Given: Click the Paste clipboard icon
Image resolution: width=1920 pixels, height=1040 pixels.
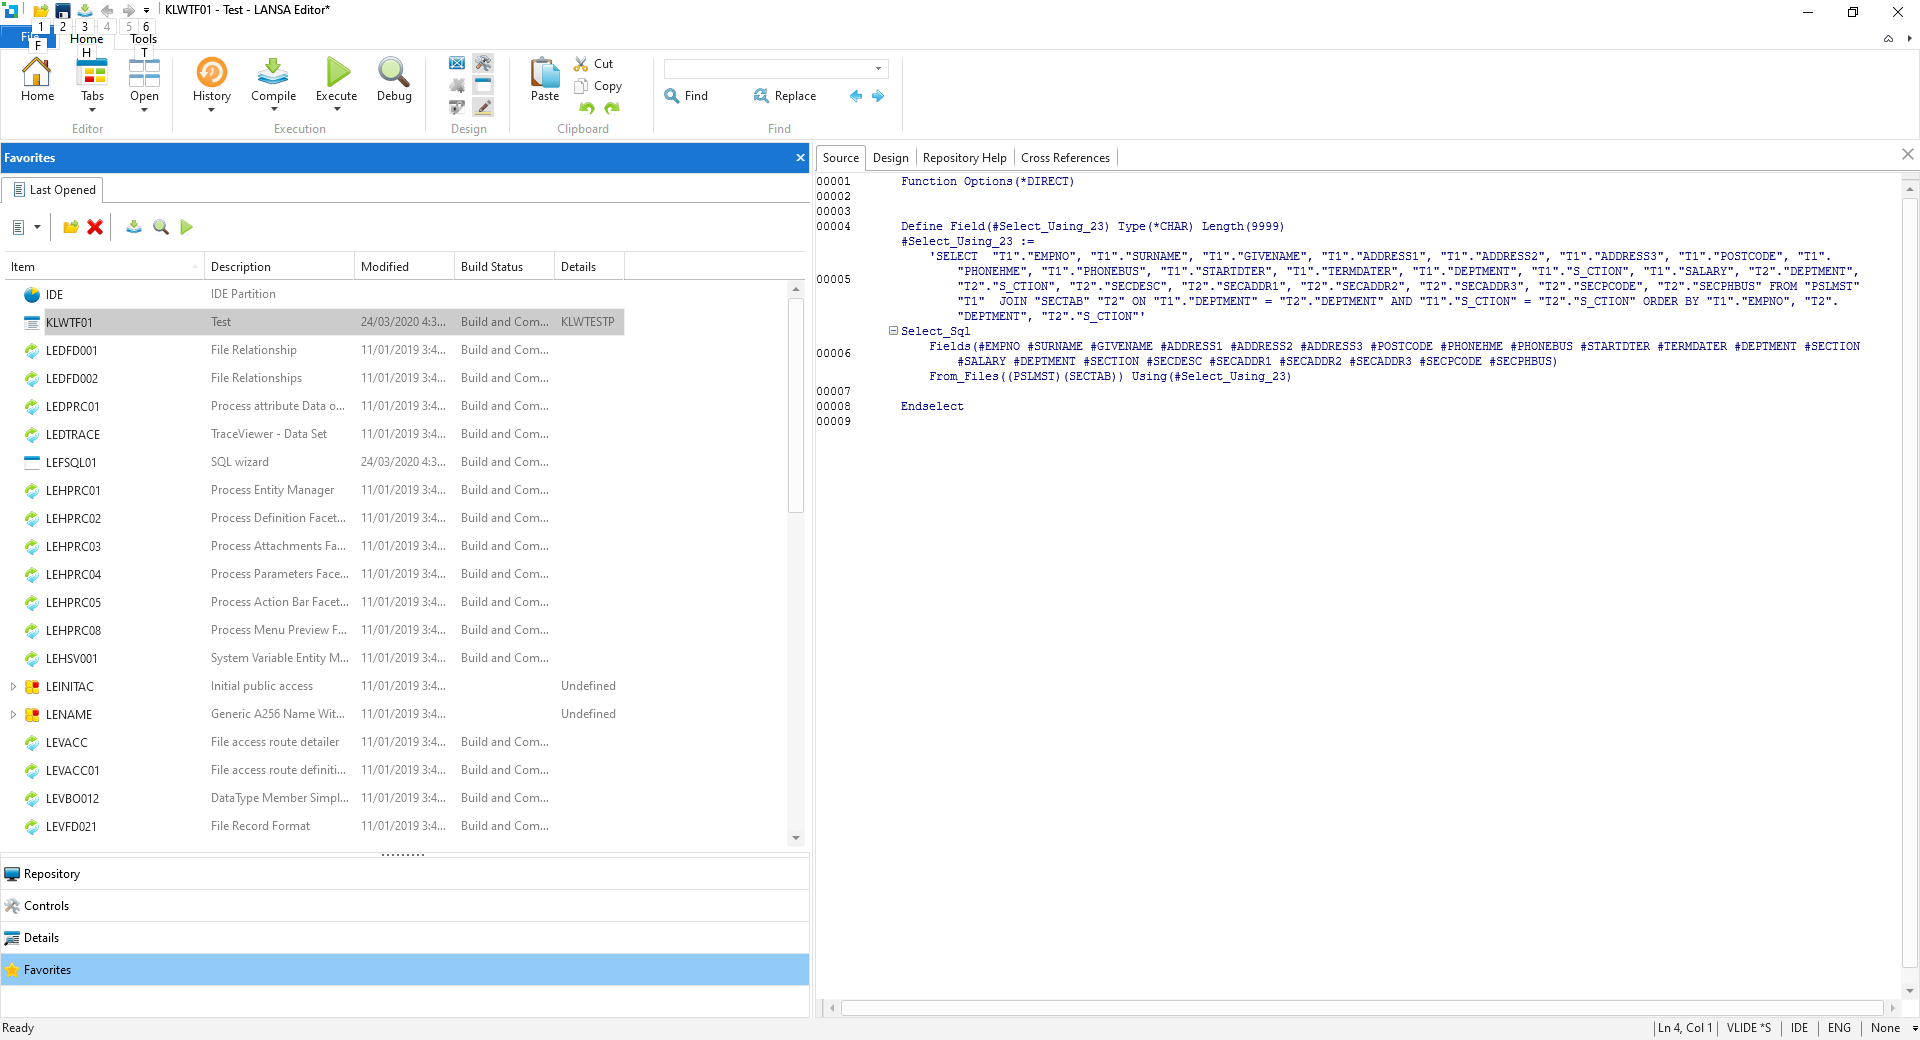Looking at the screenshot, I should coord(545,73).
